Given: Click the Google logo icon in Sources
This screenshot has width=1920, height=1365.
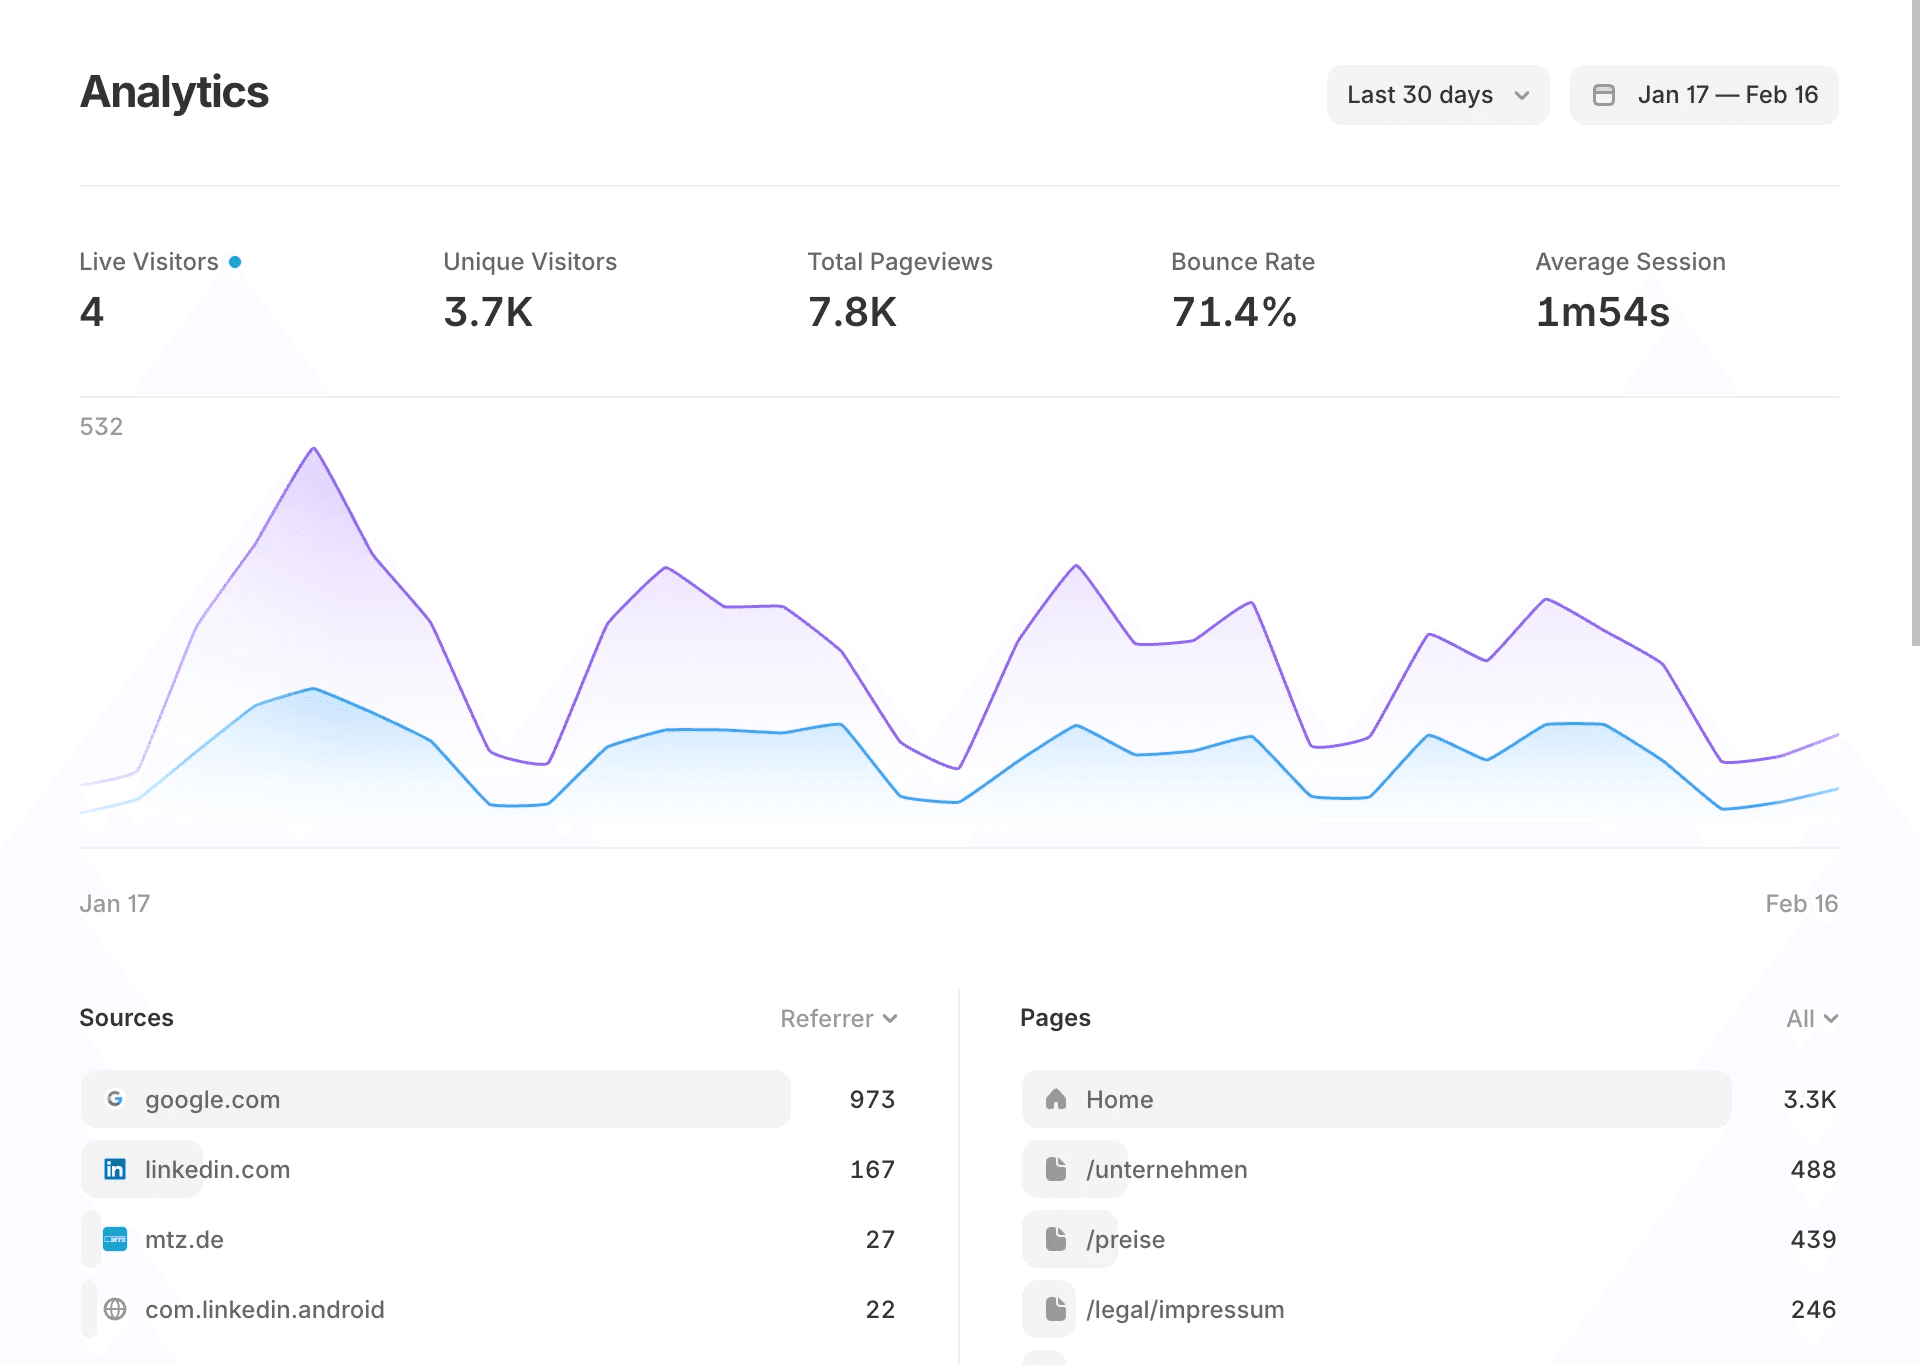Looking at the screenshot, I should point(115,1099).
